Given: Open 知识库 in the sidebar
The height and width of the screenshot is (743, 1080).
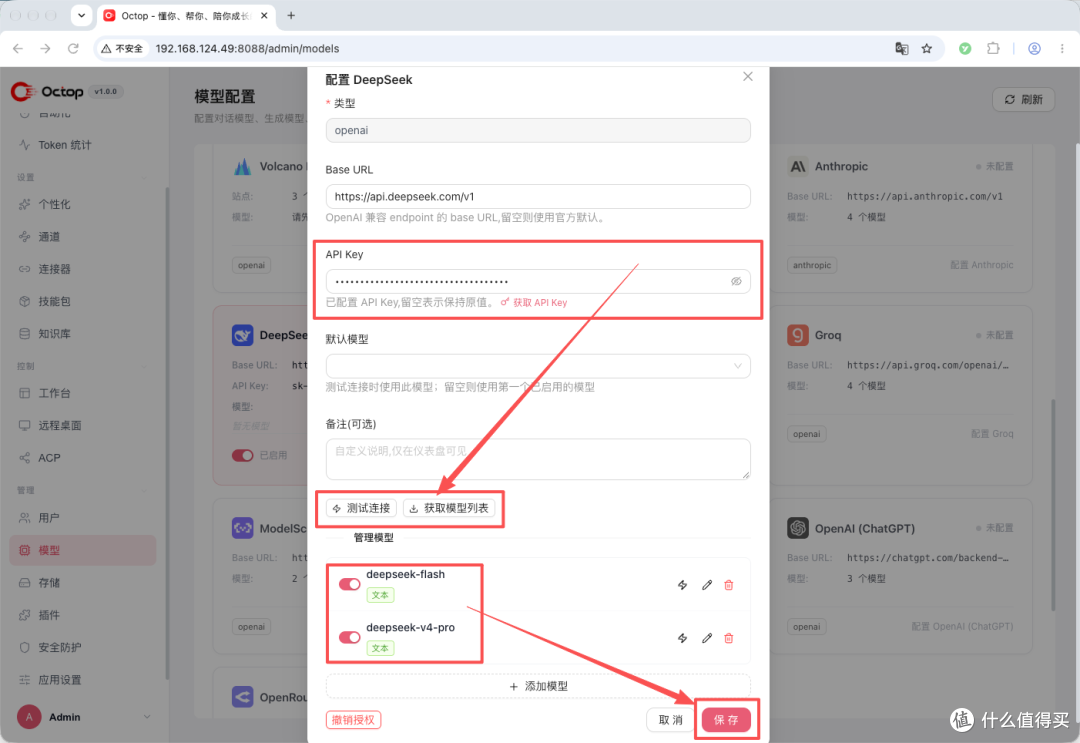Looking at the screenshot, I should [x=83, y=334].
